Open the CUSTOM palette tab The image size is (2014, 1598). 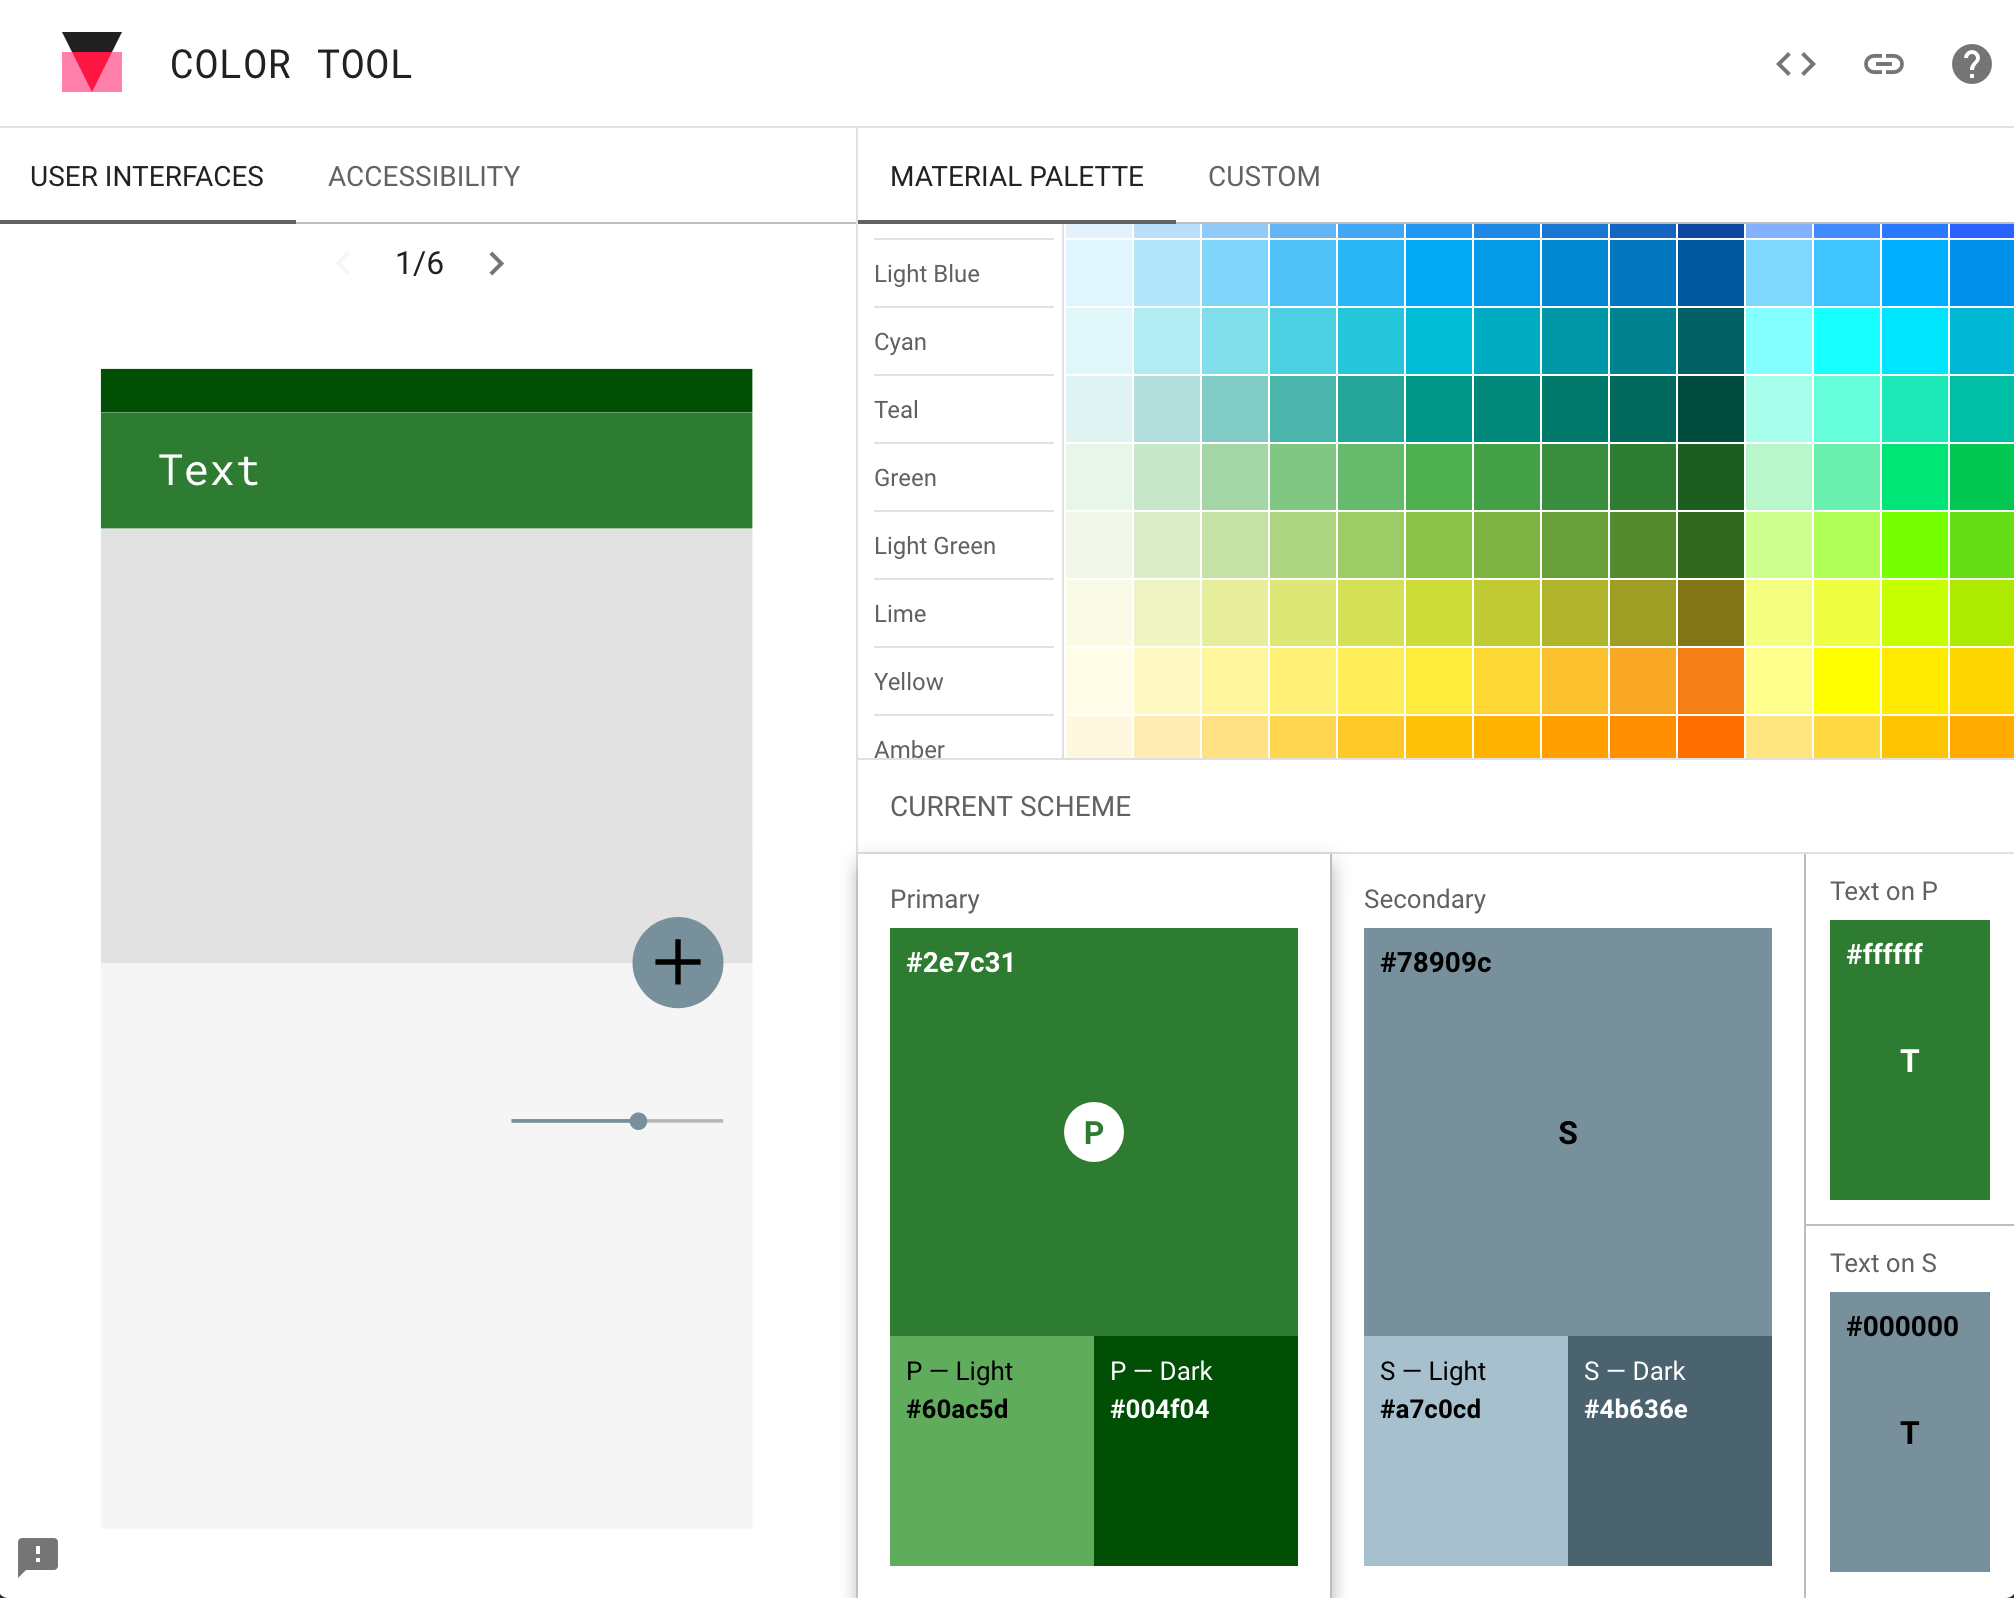pyautogui.click(x=1263, y=176)
